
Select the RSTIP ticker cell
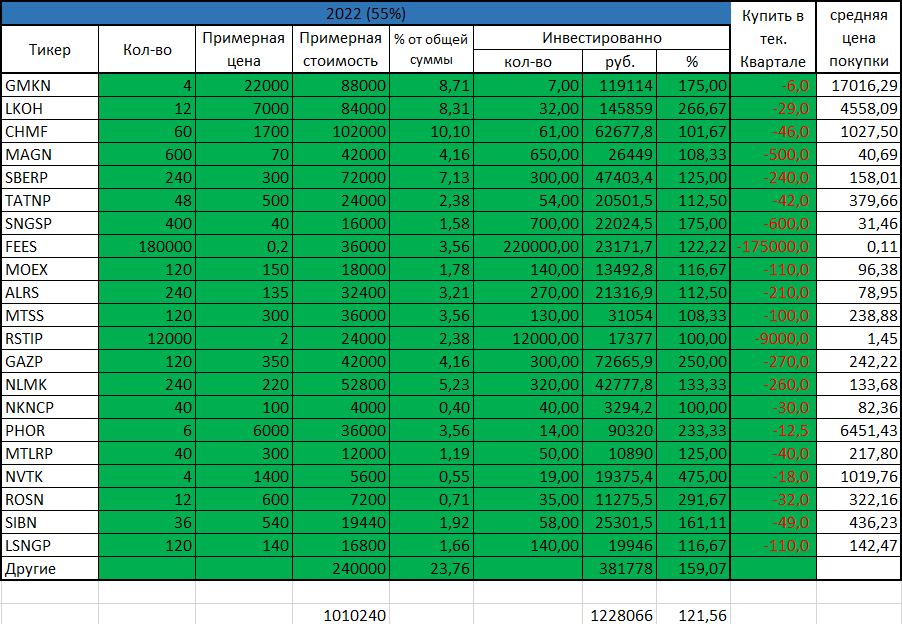click(x=50, y=339)
